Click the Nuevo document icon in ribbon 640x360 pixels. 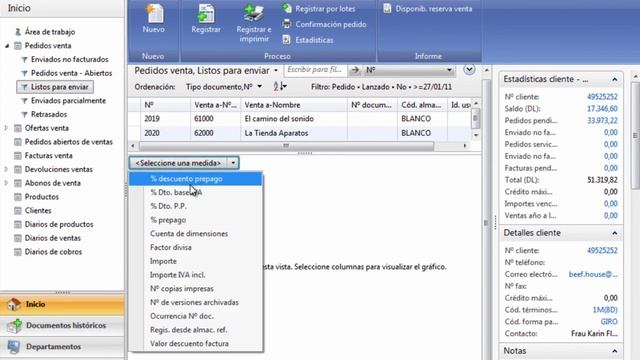point(154,13)
